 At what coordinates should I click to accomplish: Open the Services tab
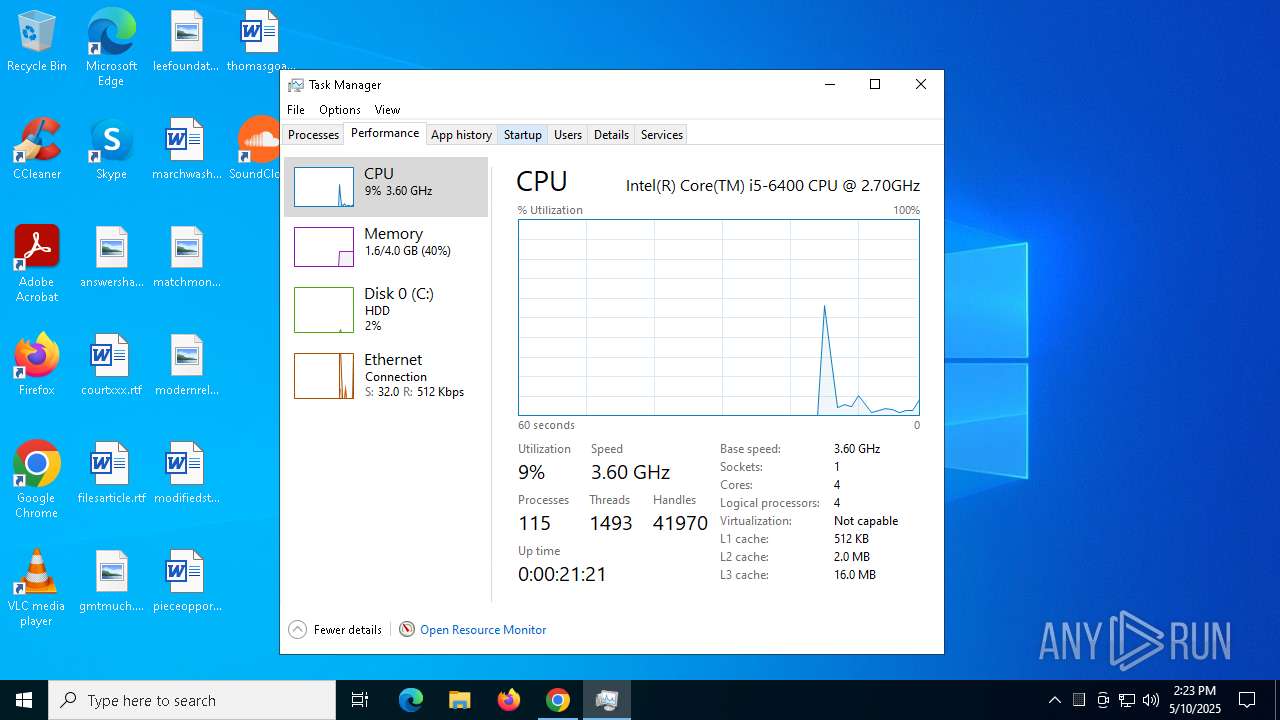662,134
